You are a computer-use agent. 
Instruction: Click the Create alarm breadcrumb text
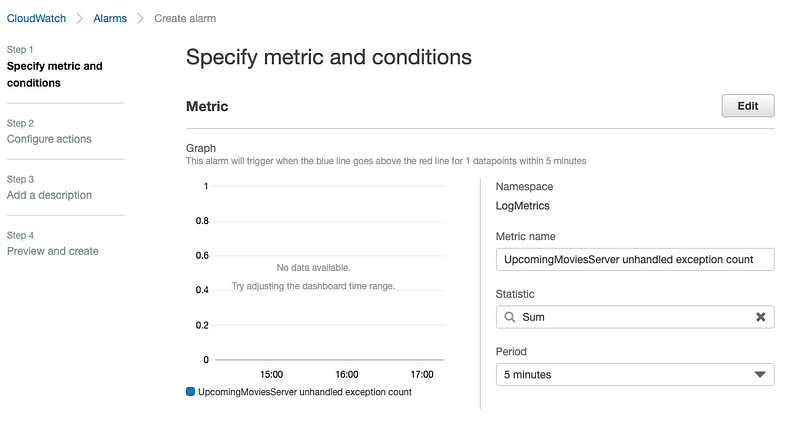(x=185, y=18)
